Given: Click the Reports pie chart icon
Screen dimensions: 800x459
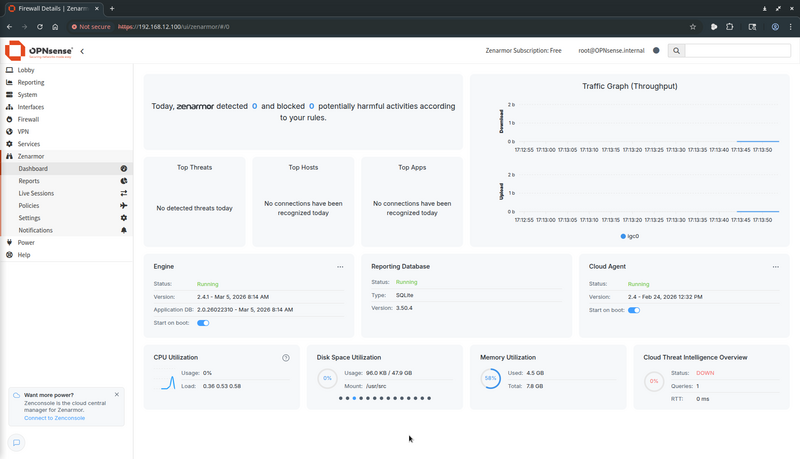Looking at the screenshot, I should click(x=123, y=181).
